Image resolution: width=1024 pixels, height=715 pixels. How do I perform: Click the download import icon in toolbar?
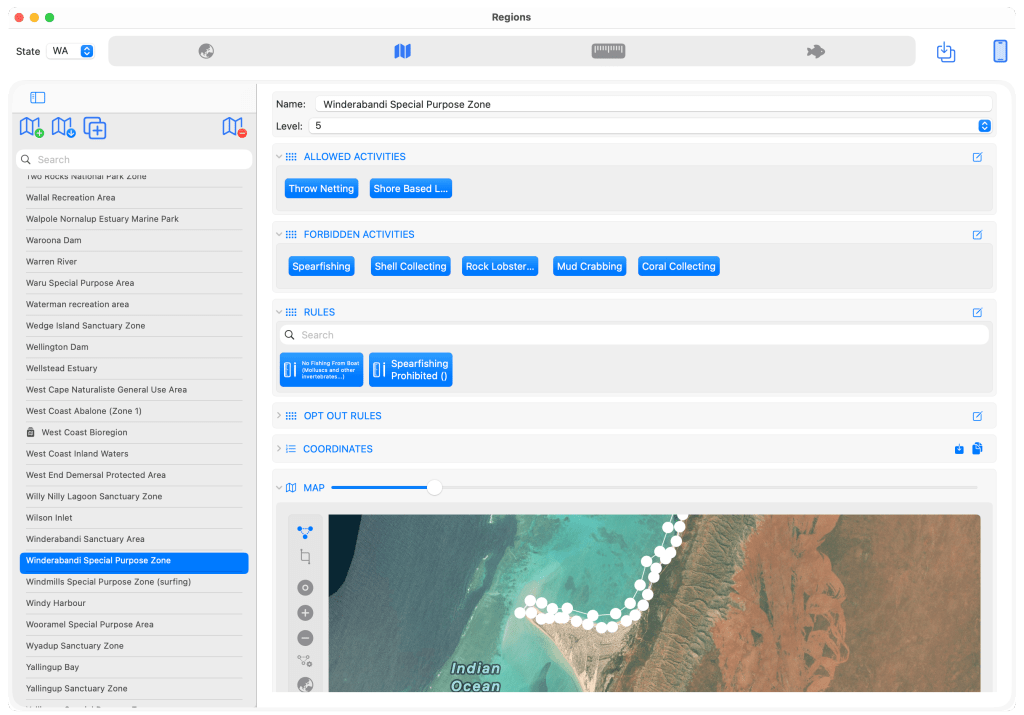pos(946,51)
